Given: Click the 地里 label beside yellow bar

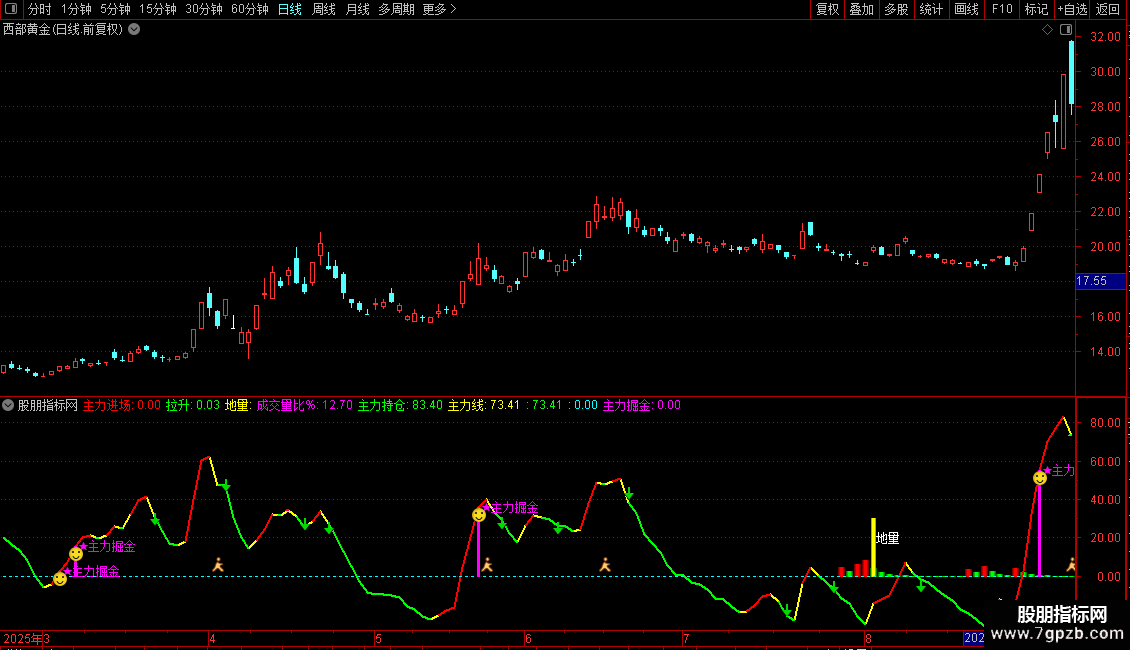Looking at the screenshot, I should [888, 538].
